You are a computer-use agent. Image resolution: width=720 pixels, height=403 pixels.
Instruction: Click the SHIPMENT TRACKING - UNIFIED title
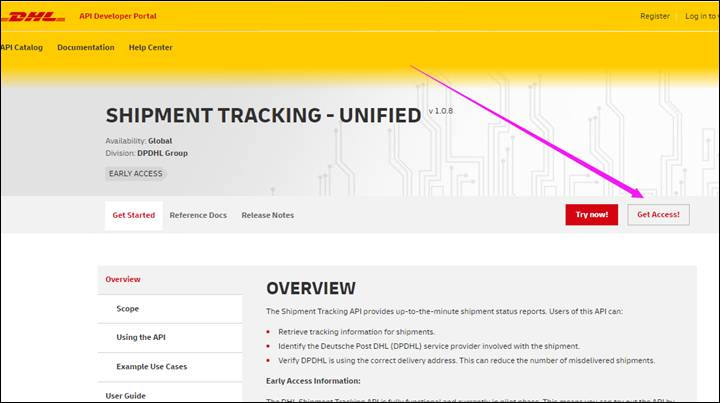point(263,115)
